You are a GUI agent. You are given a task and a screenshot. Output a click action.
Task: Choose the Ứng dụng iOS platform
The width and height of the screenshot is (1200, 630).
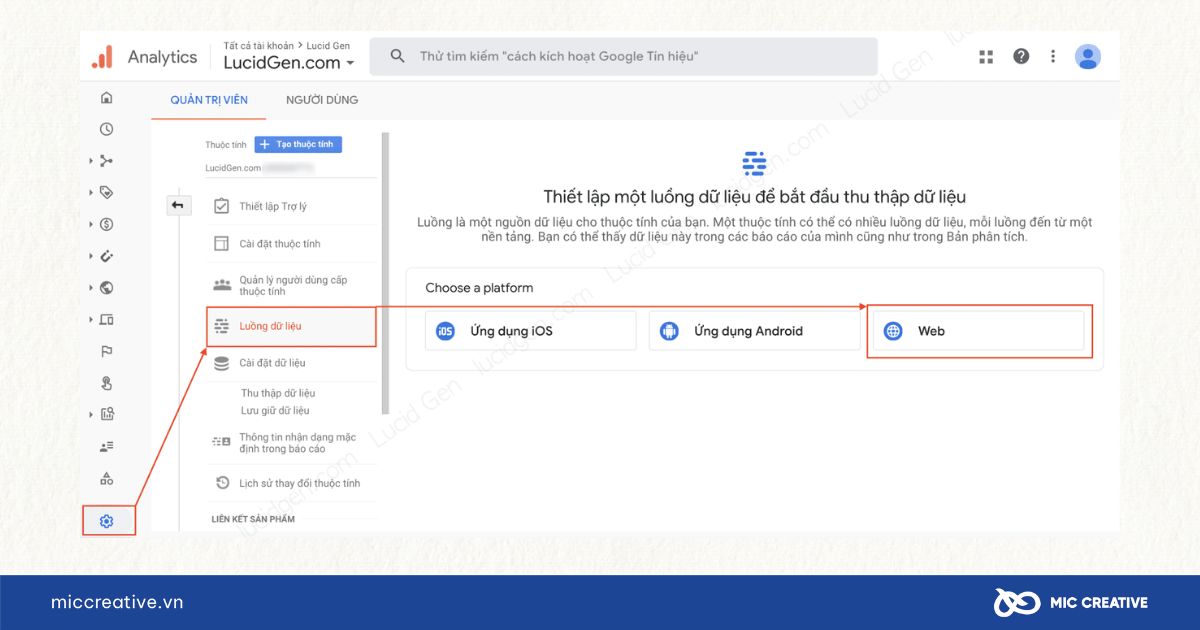(531, 331)
